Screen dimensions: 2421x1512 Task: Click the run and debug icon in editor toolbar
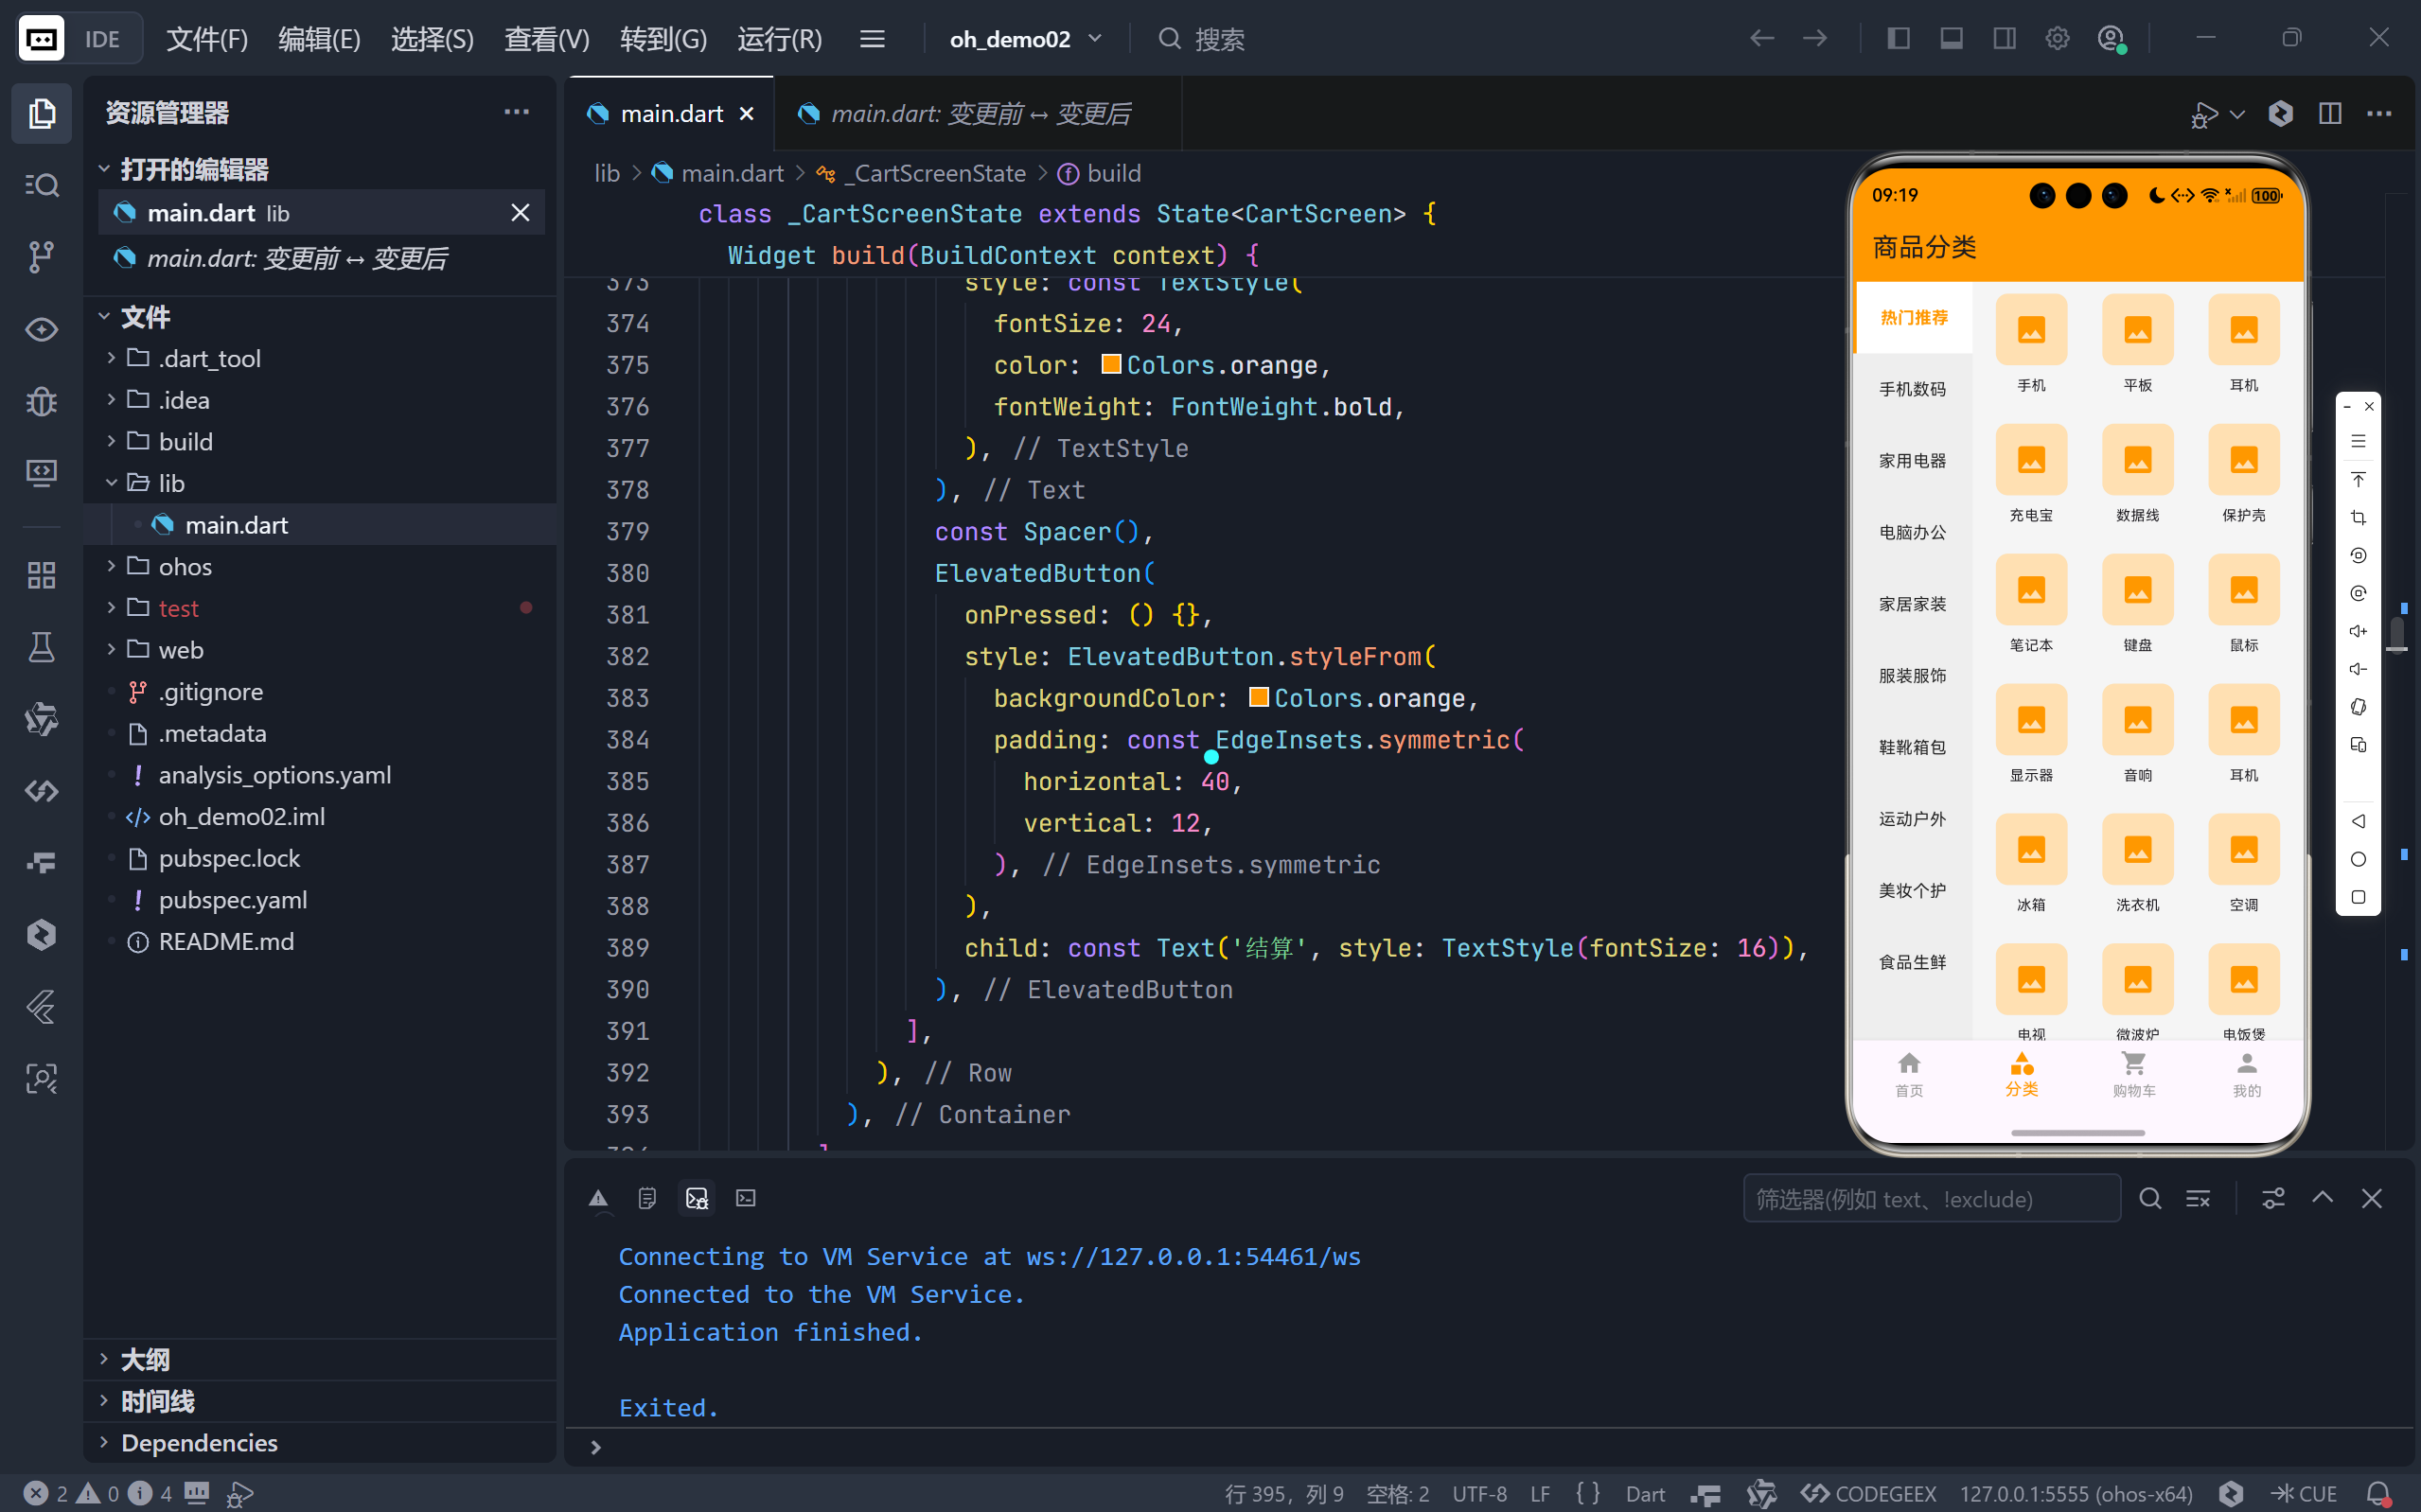coord(2204,114)
